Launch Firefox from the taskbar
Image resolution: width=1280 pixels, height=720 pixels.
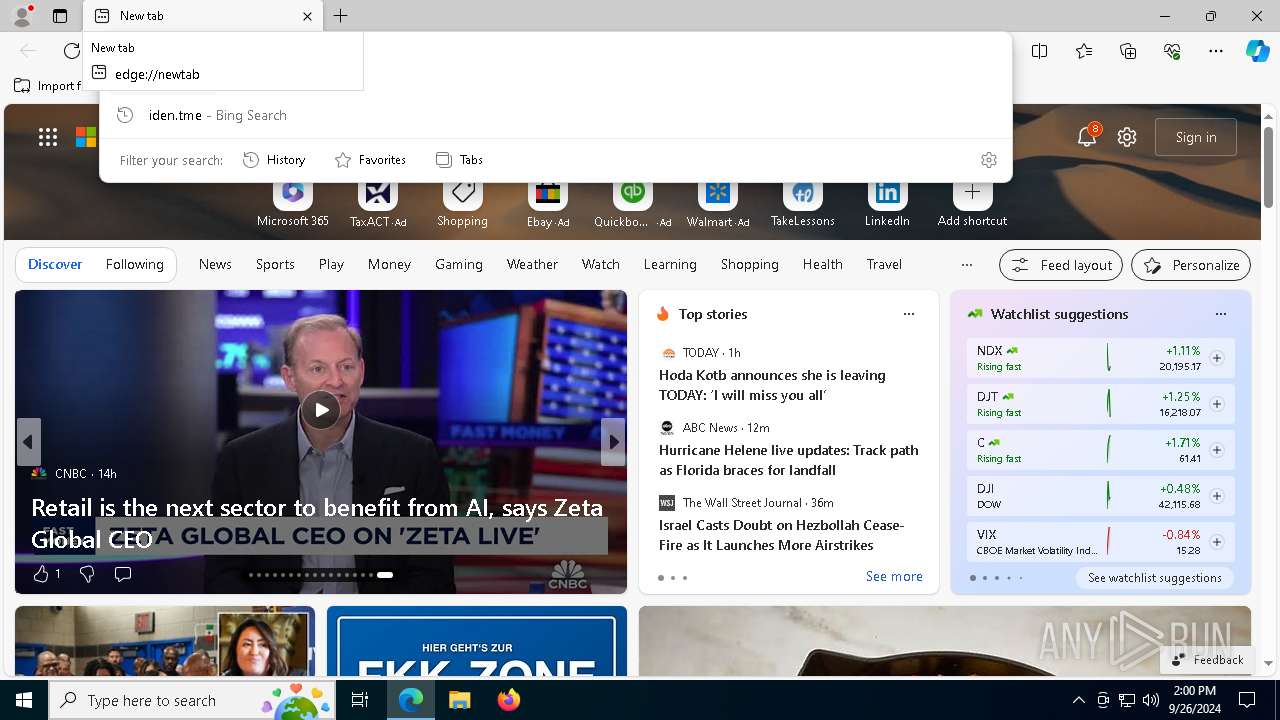[x=508, y=700]
